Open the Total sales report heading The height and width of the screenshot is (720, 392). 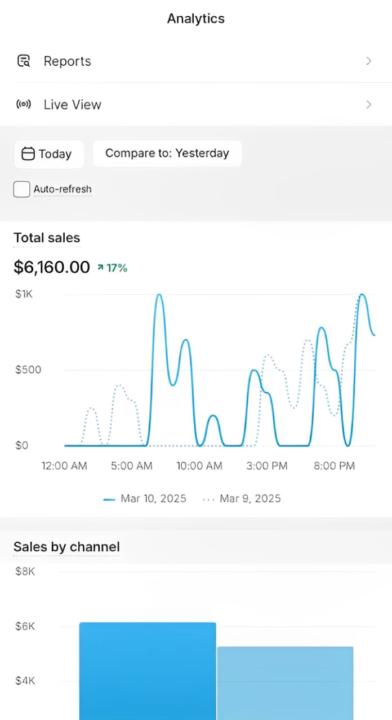47,238
